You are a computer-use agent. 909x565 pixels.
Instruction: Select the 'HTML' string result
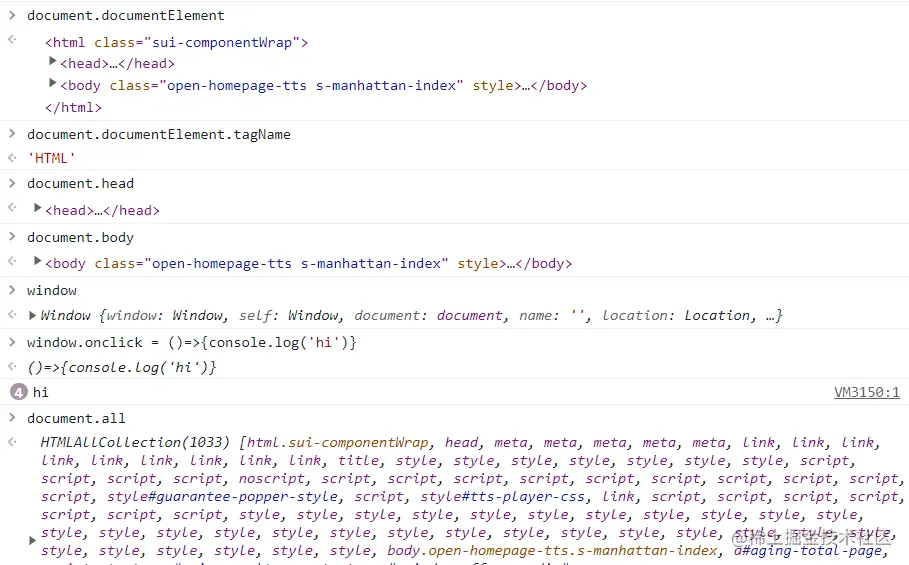coord(52,158)
